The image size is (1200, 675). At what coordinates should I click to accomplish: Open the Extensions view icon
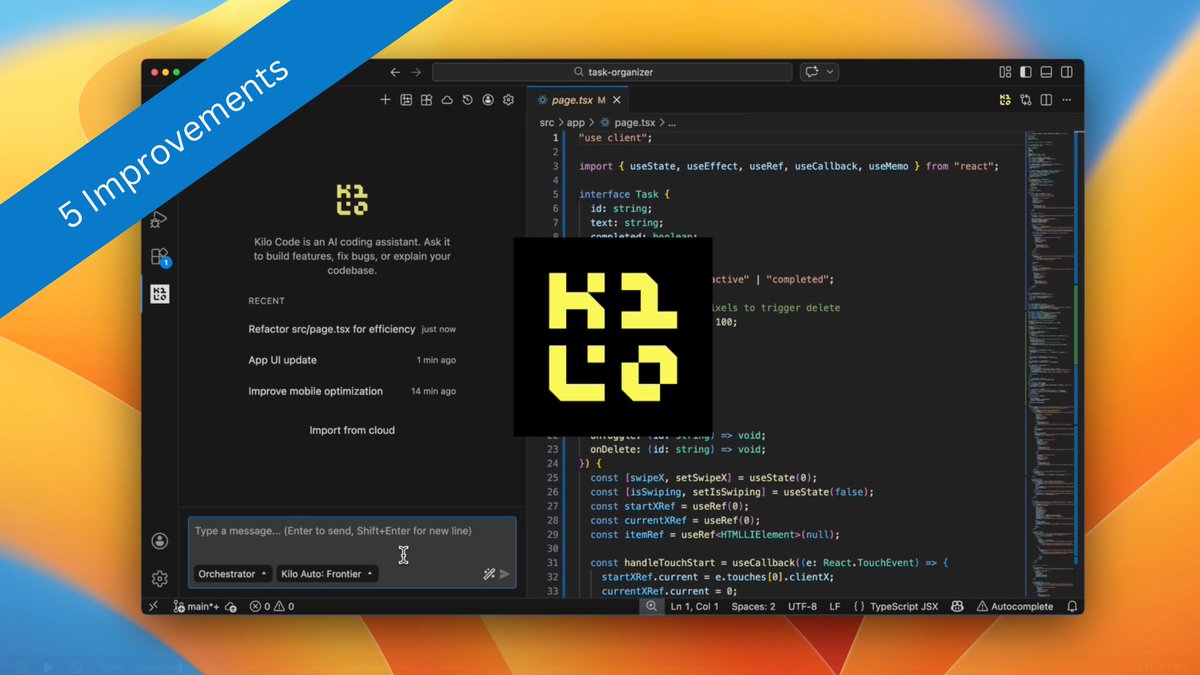coord(160,255)
